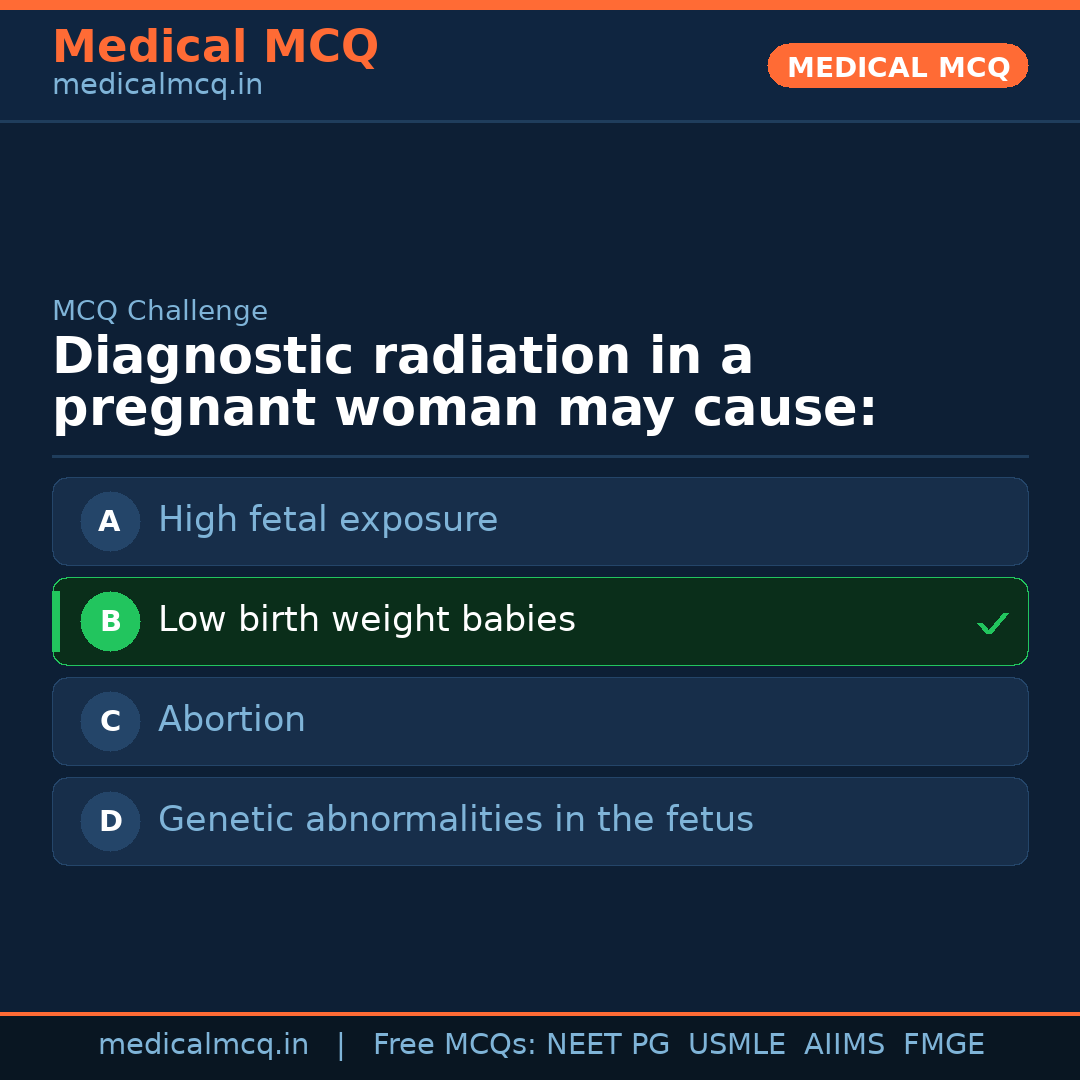Click the green letter B circle
Viewport: 1080px width, 1080px height.
(x=110, y=621)
